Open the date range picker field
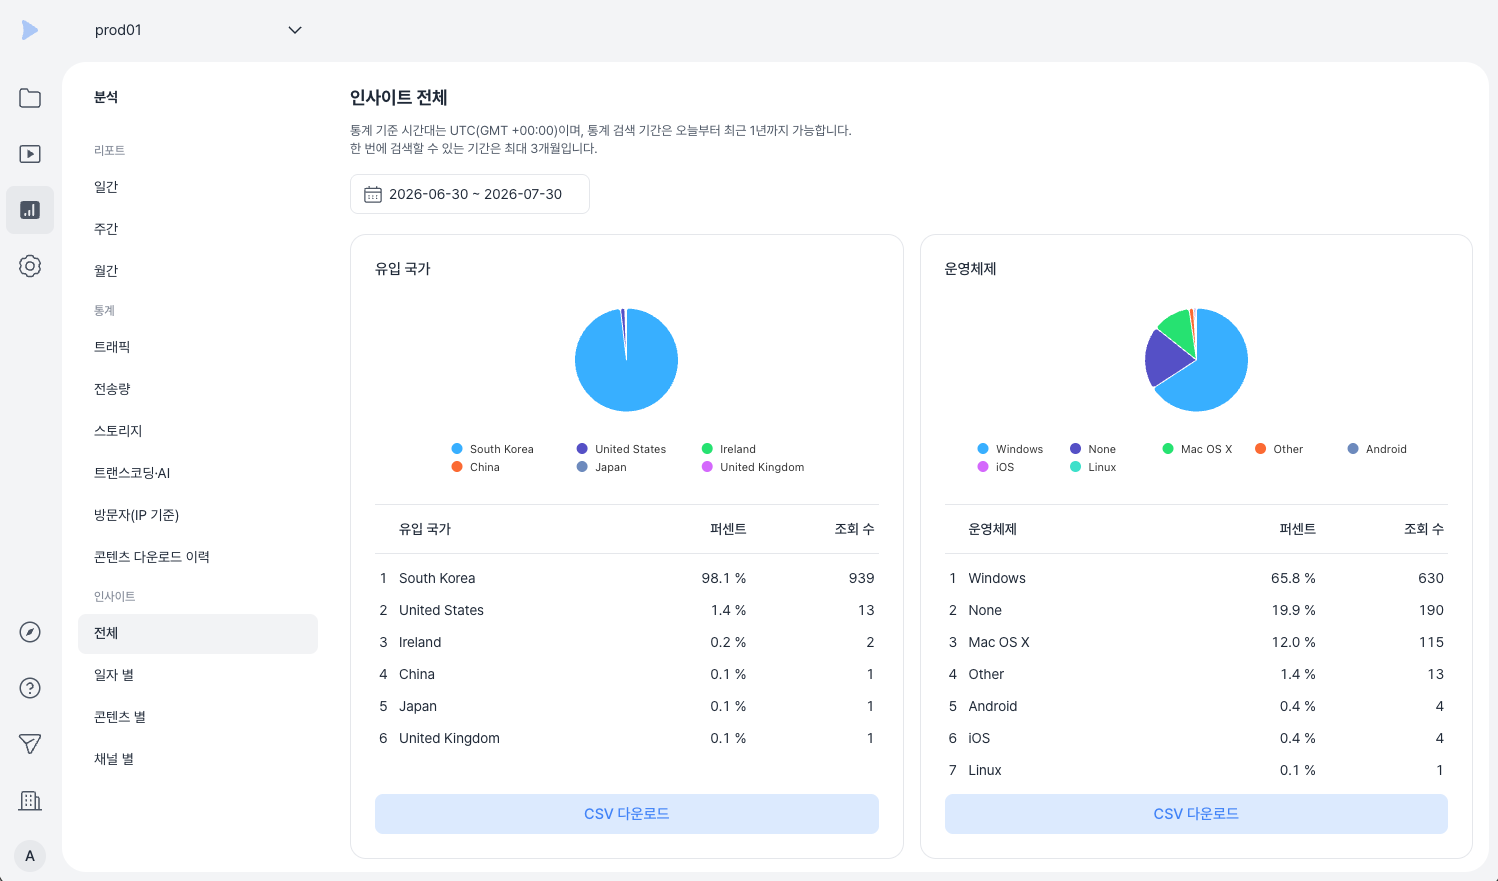 point(470,194)
